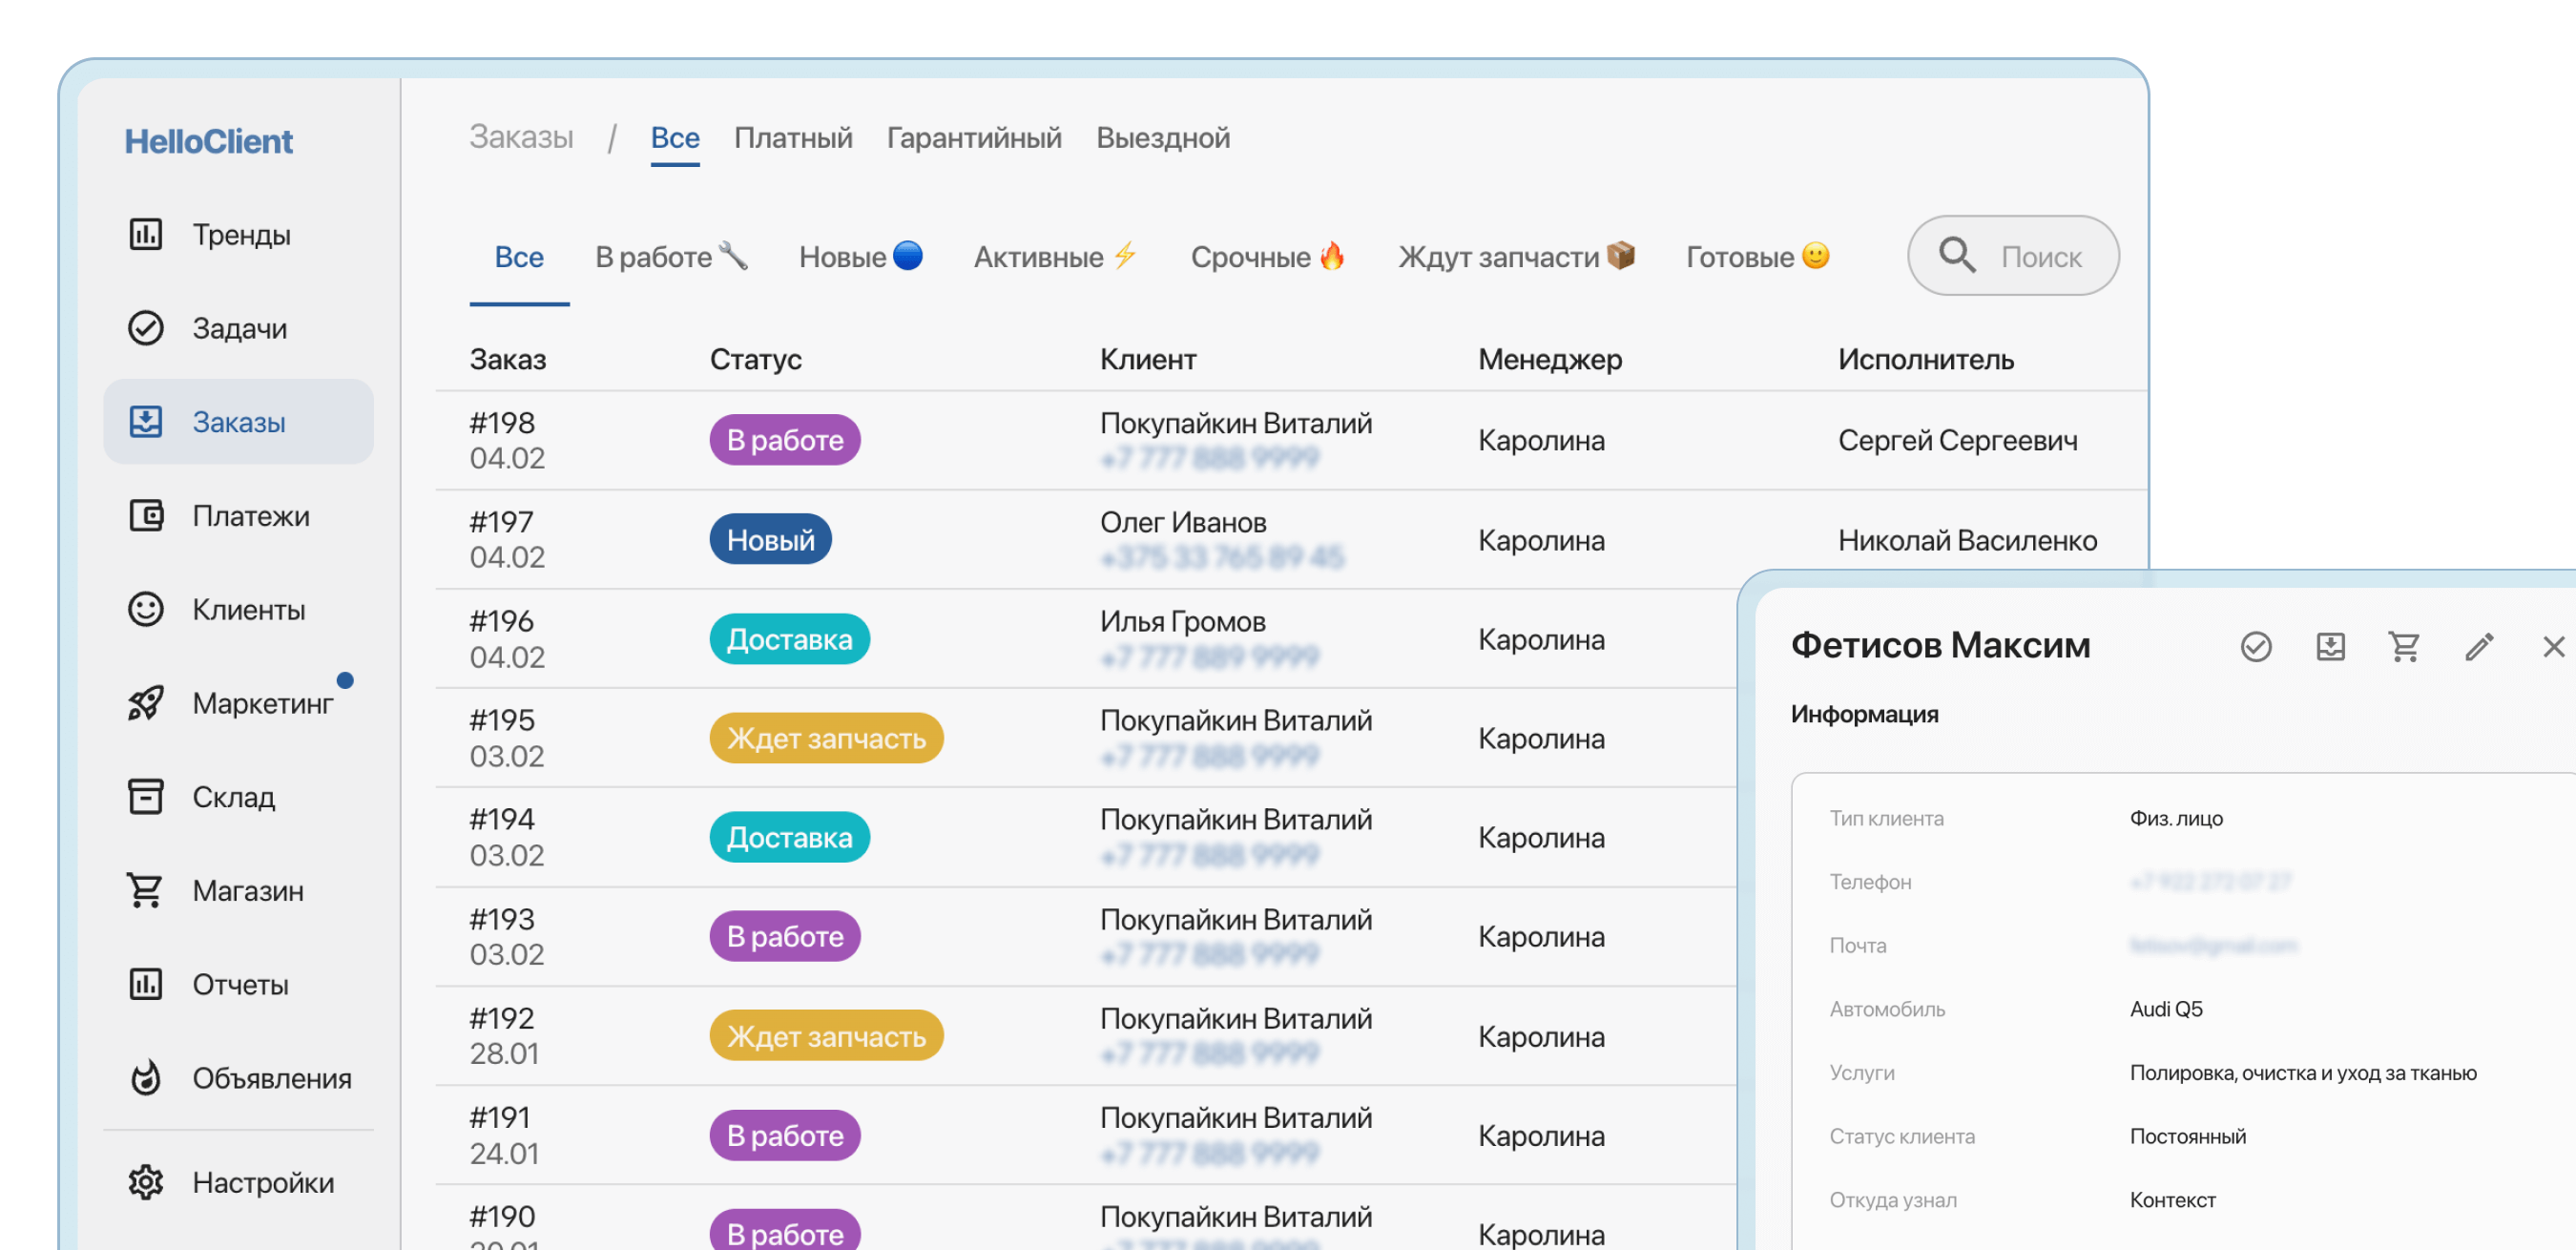
Task: Open the Склад archive box icon
Action: [x=145, y=797]
